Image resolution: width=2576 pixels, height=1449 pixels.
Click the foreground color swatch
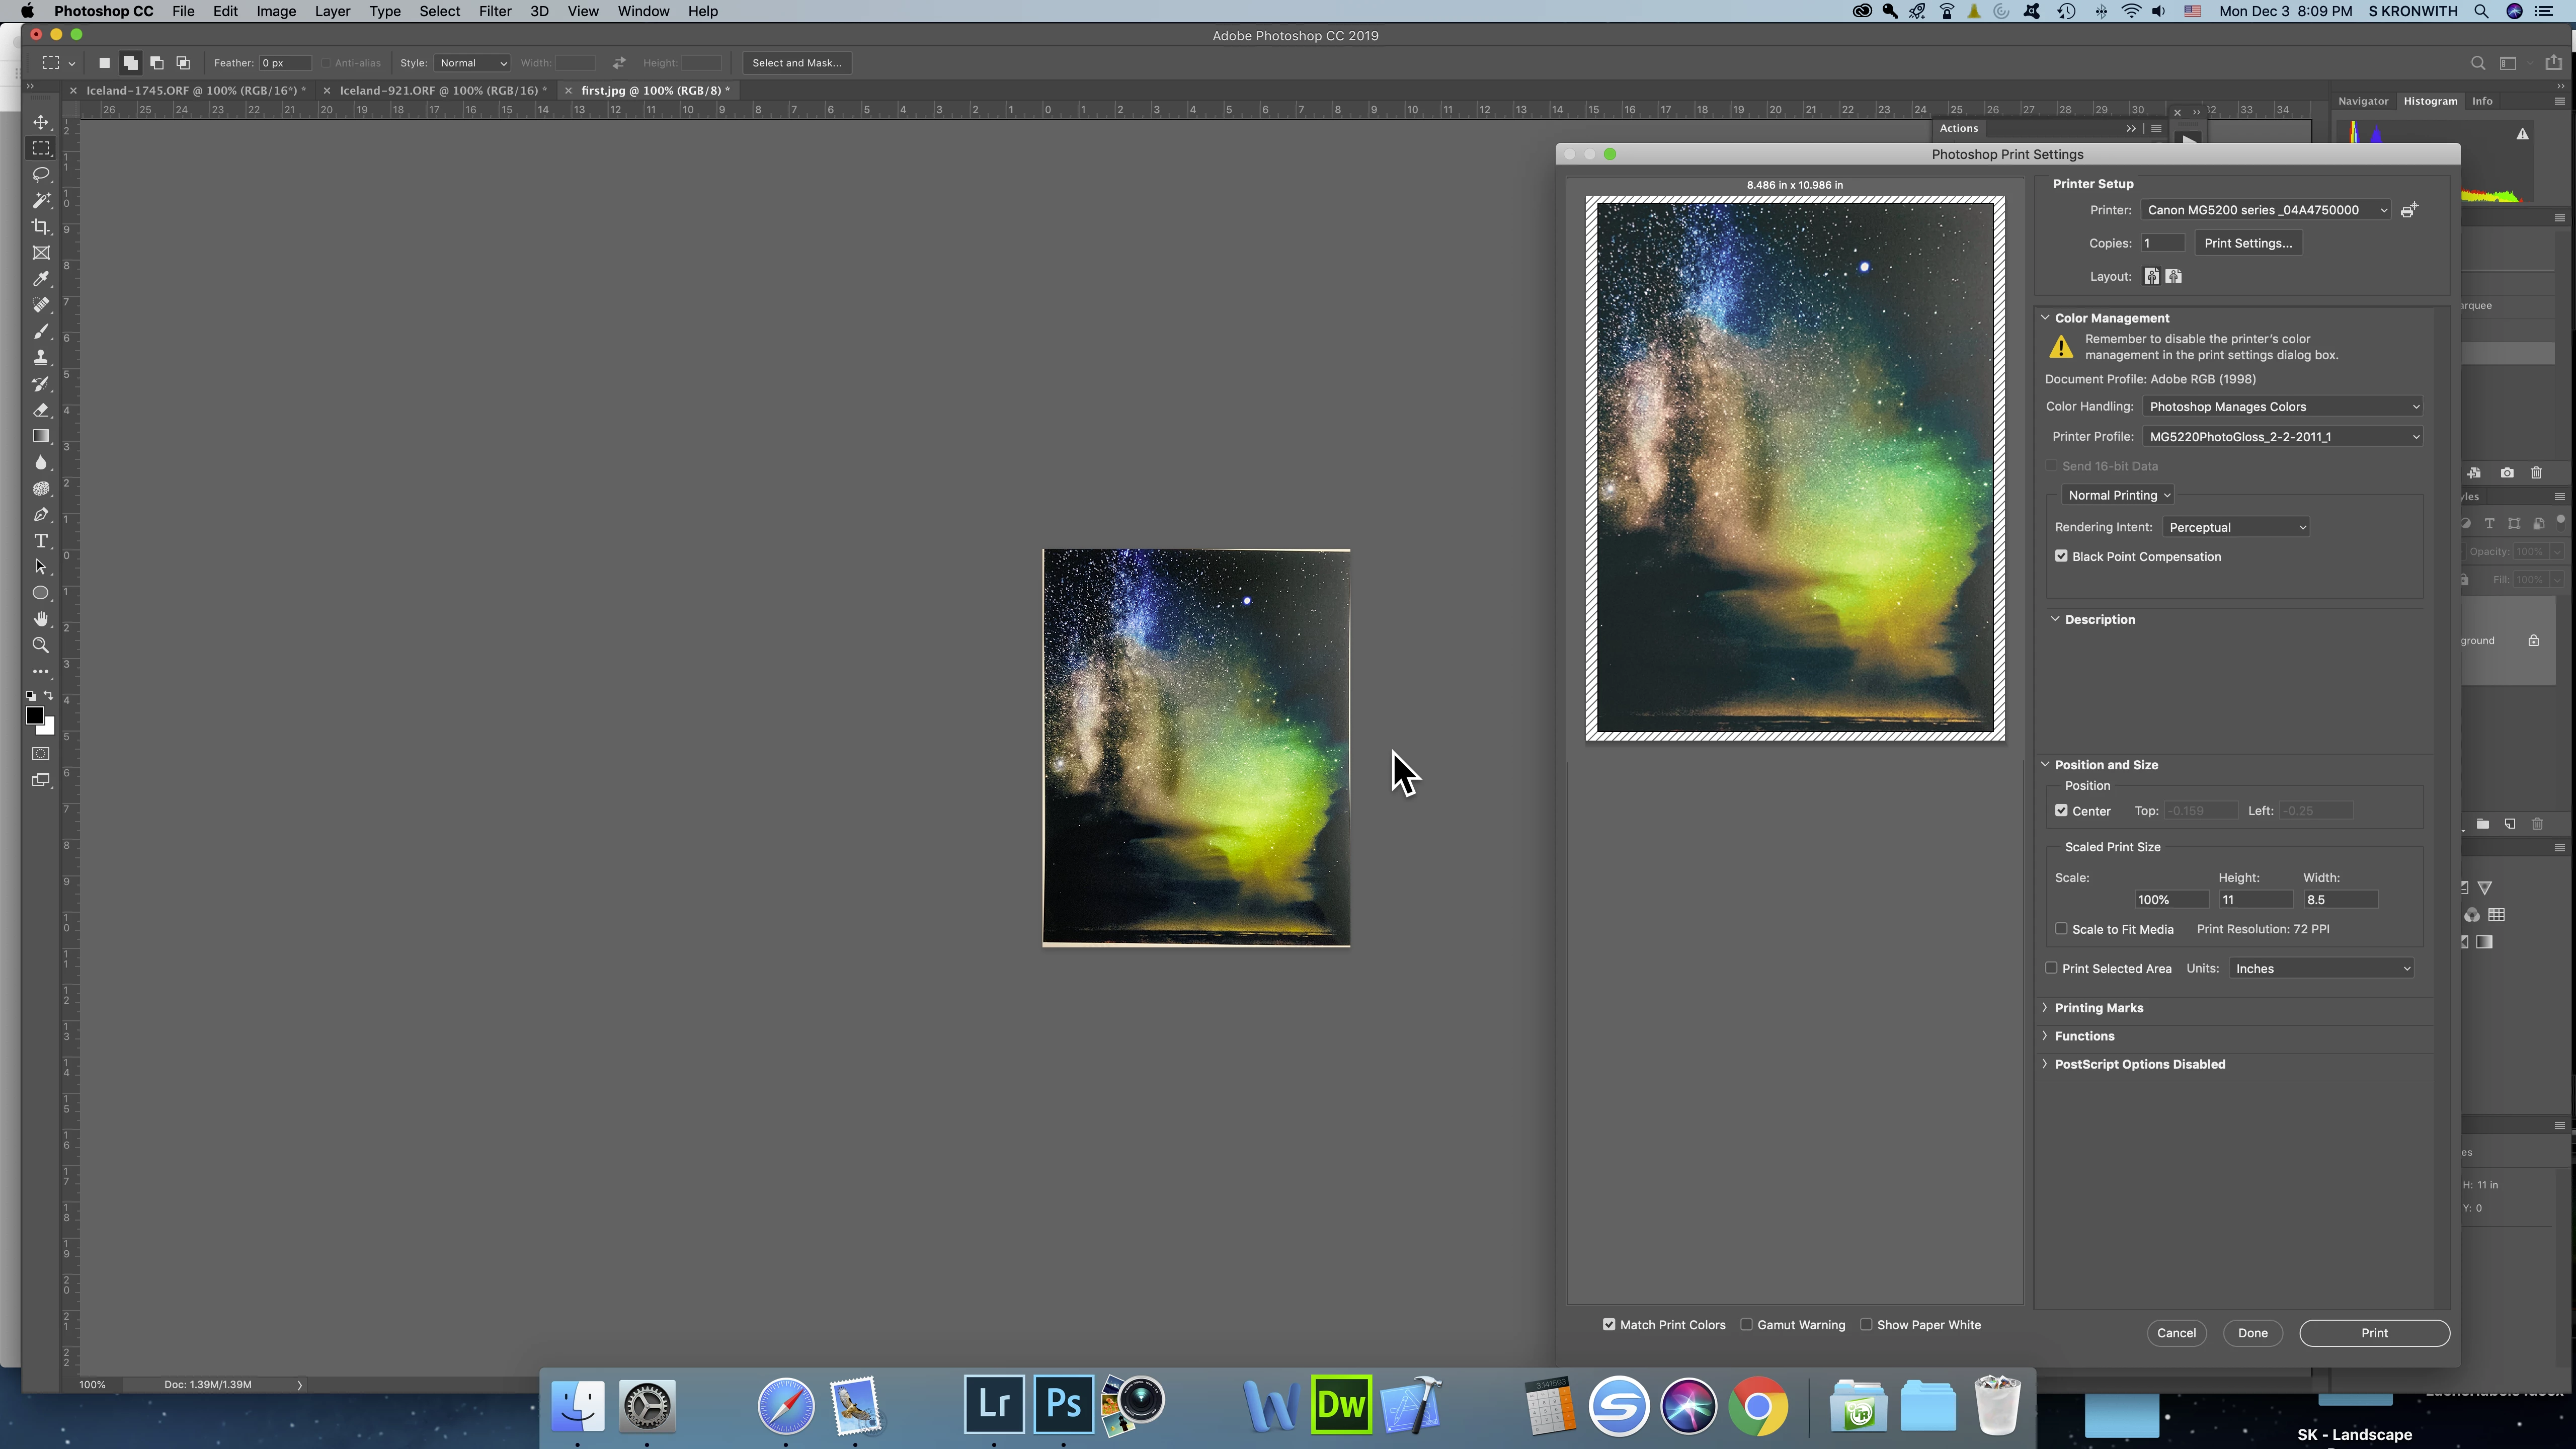pos(34,715)
